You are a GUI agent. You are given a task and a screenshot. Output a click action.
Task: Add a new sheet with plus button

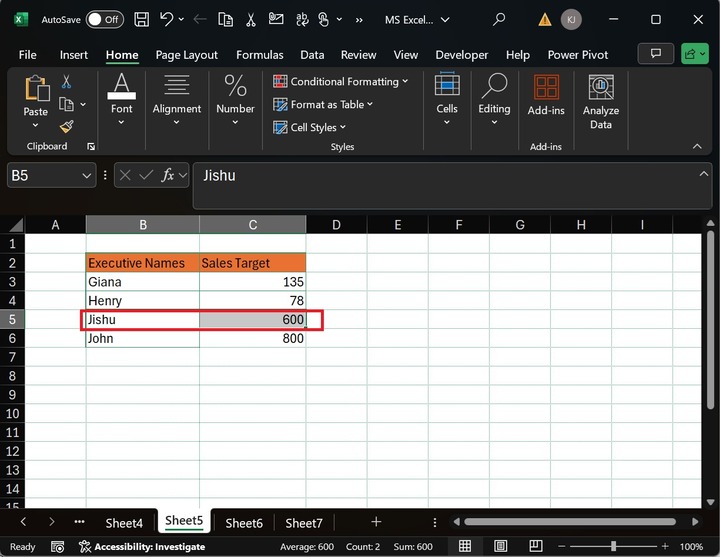pyautogui.click(x=376, y=522)
